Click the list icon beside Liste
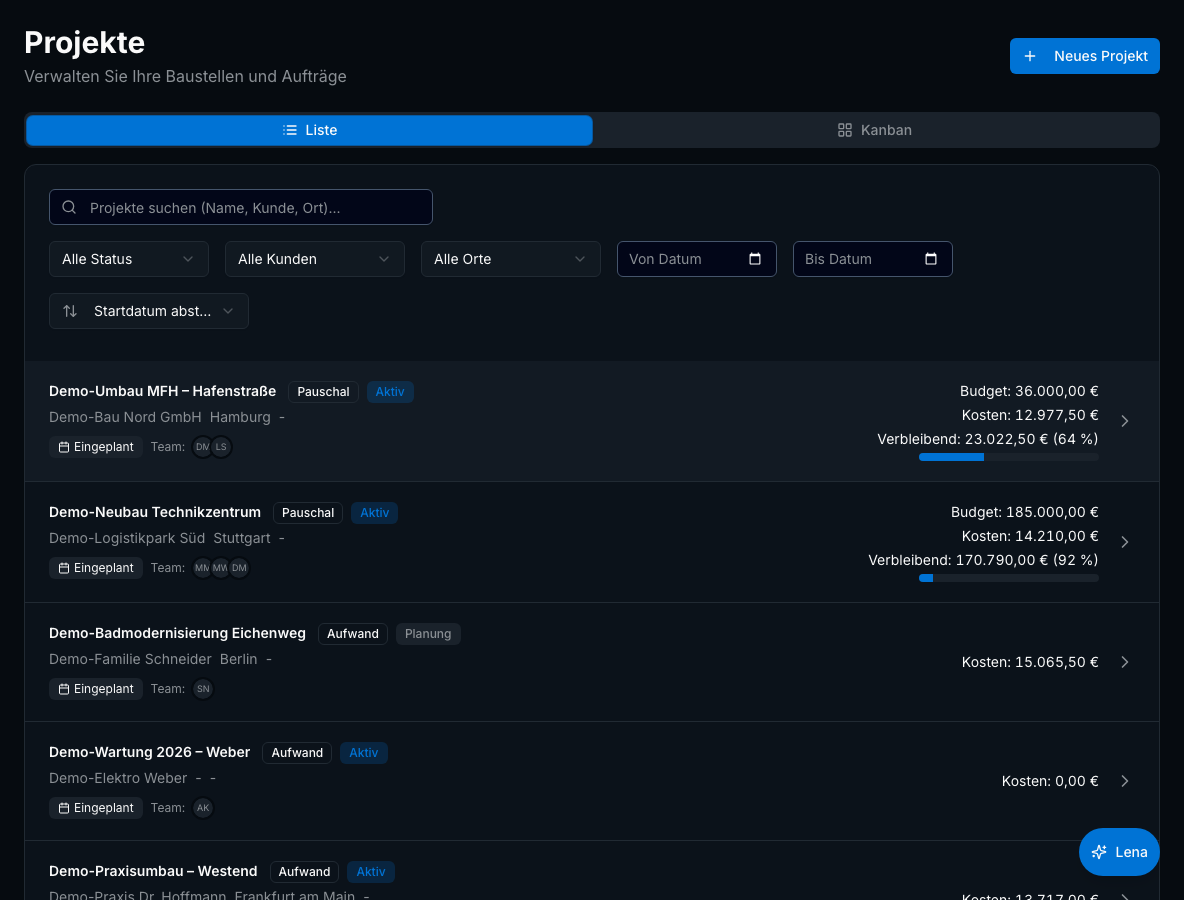 (x=289, y=130)
